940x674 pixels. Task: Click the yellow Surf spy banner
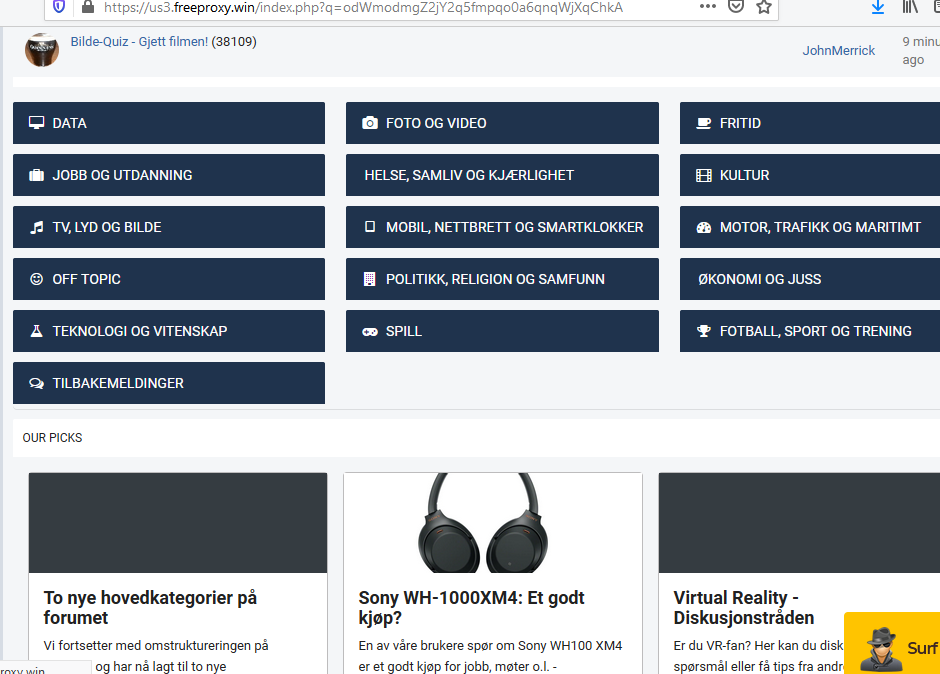click(x=892, y=643)
